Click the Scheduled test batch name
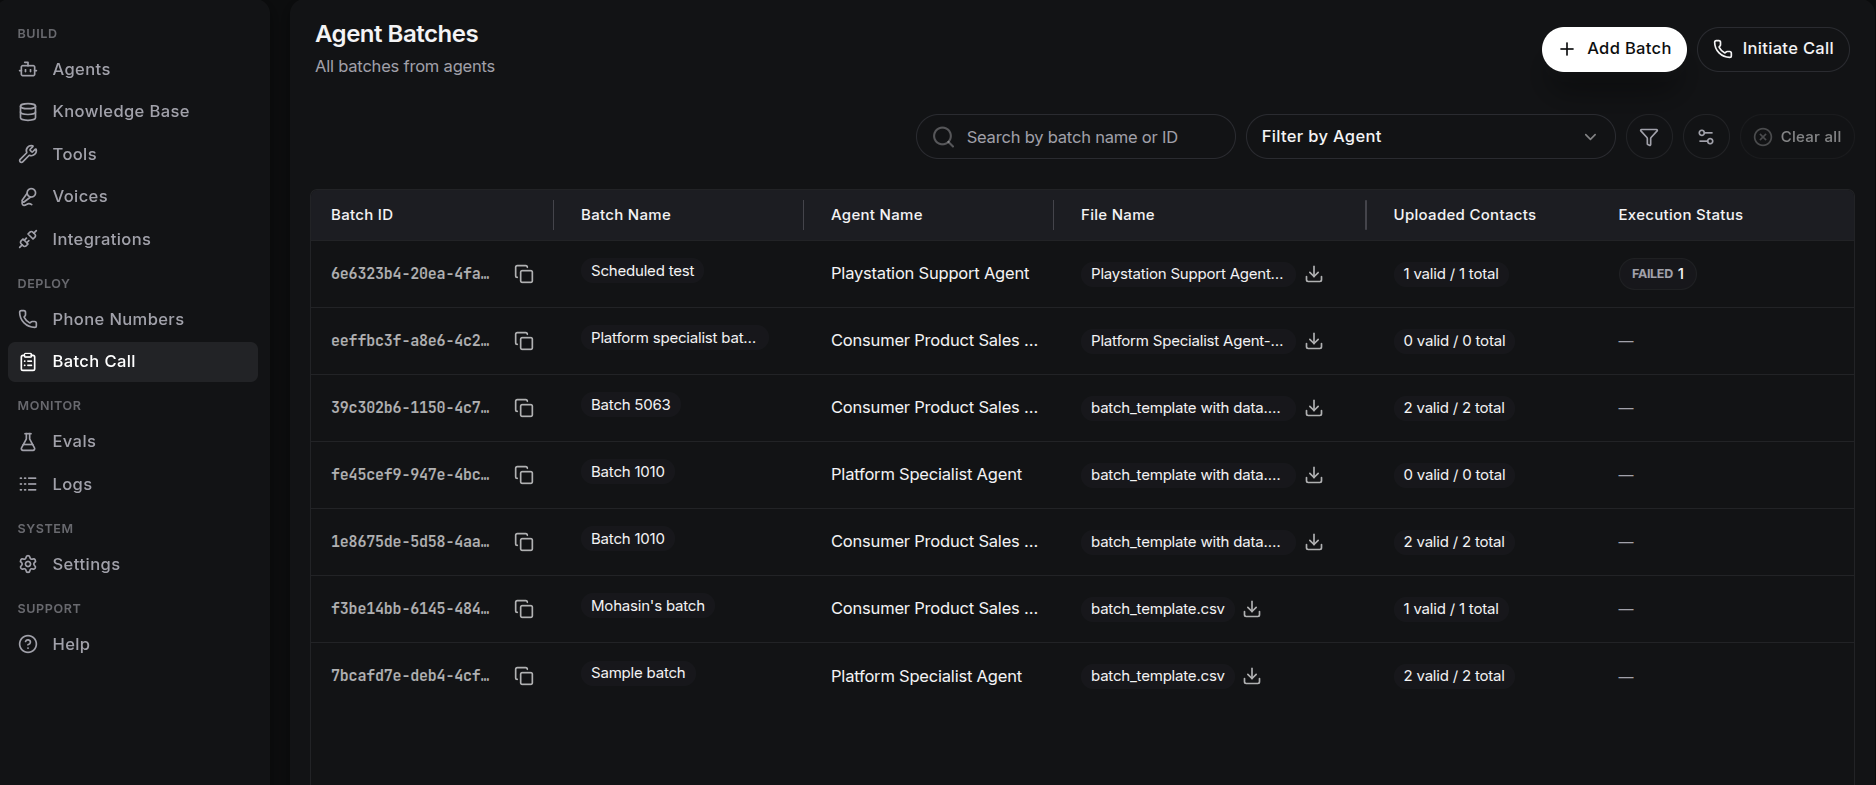 [x=642, y=271]
